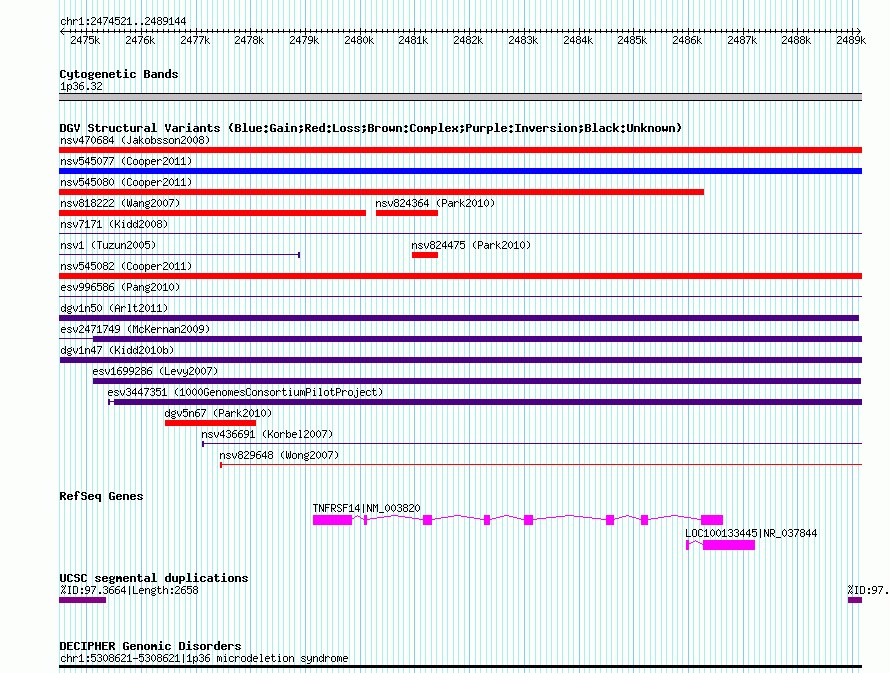
Task: Click the esv2471749 (McKernan2009) label
Action: [x=135, y=329]
